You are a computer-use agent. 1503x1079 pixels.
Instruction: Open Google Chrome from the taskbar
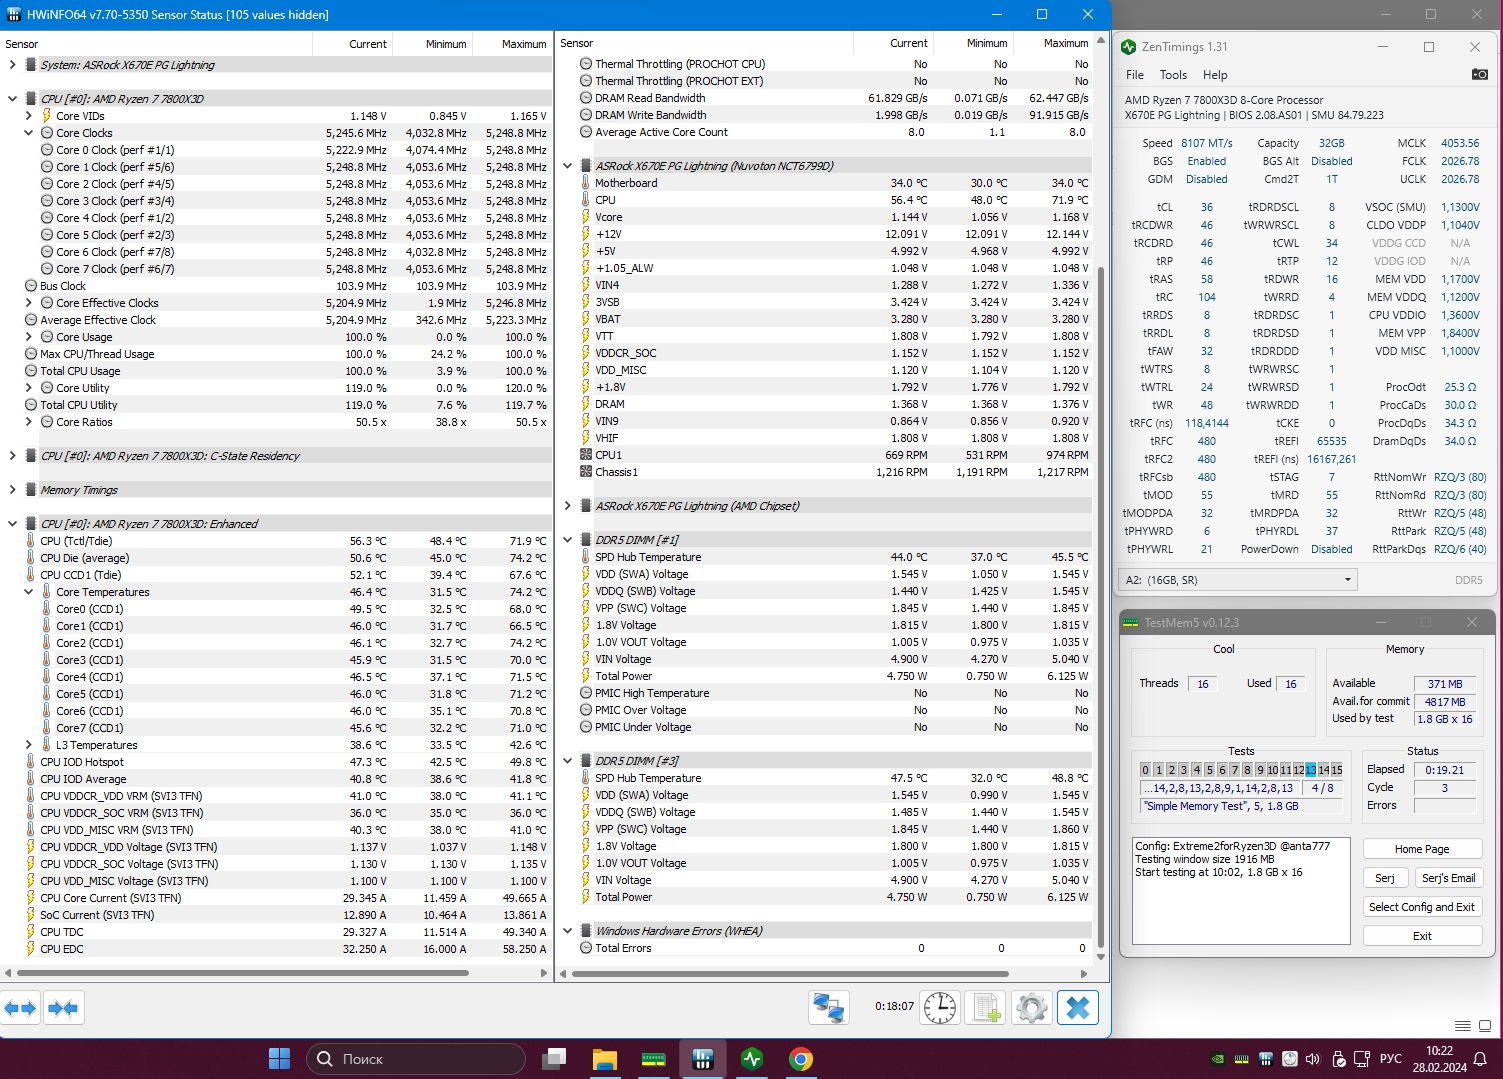pyautogui.click(x=801, y=1058)
